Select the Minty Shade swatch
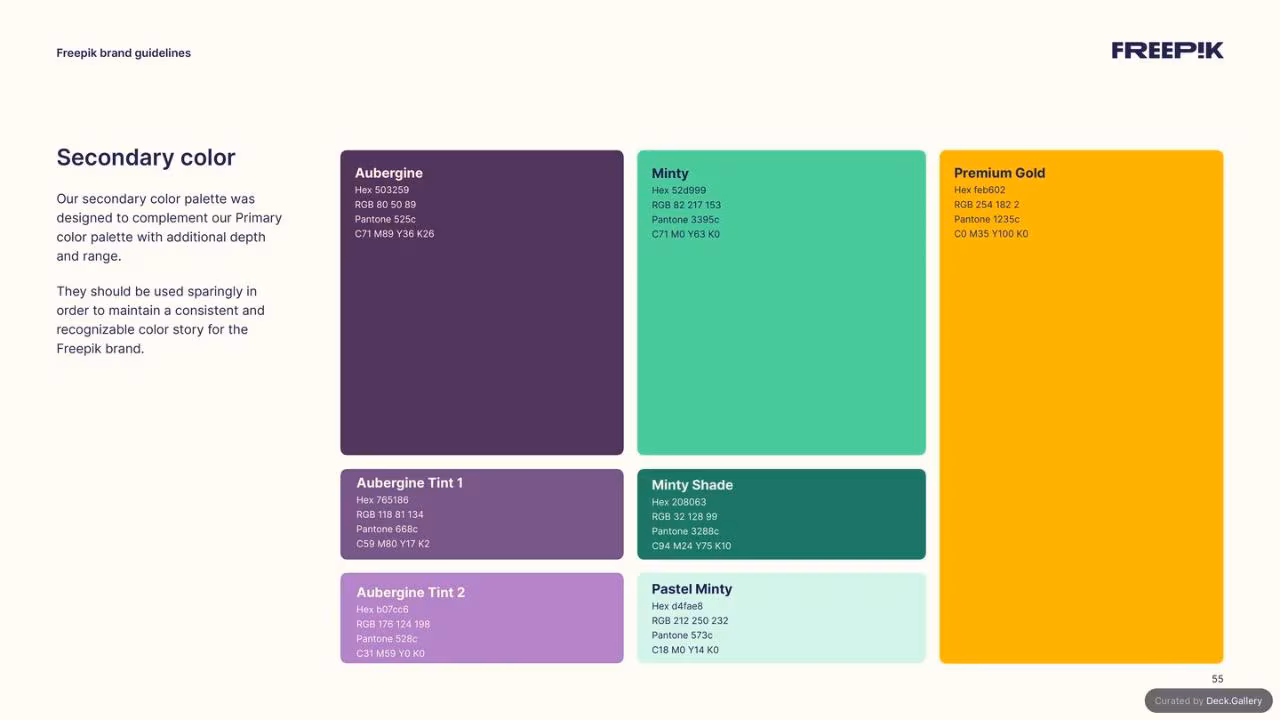 pos(781,514)
